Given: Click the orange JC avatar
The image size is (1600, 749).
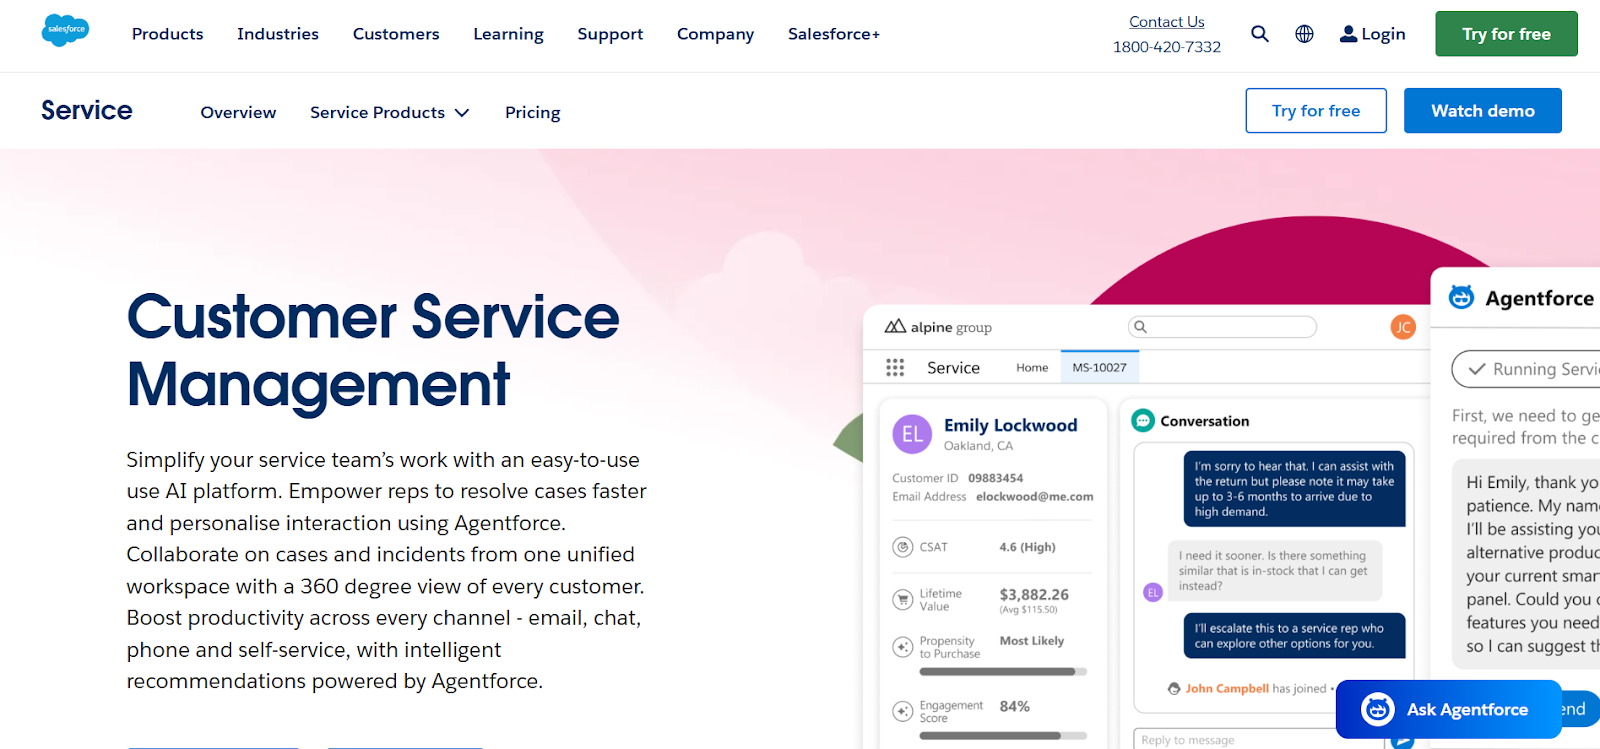Looking at the screenshot, I should pyautogui.click(x=1403, y=327).
